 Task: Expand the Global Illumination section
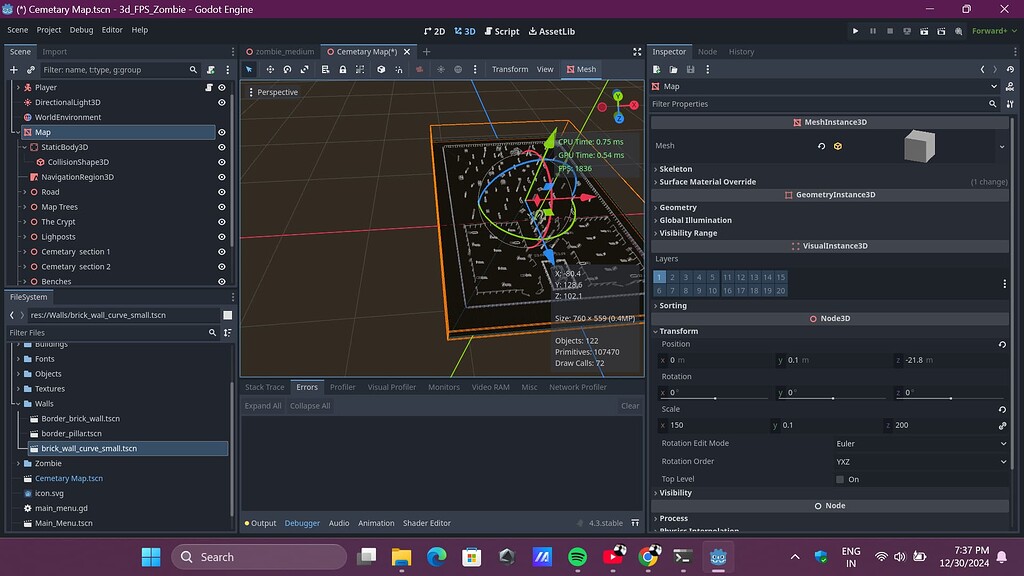click(x=696, y=221)
